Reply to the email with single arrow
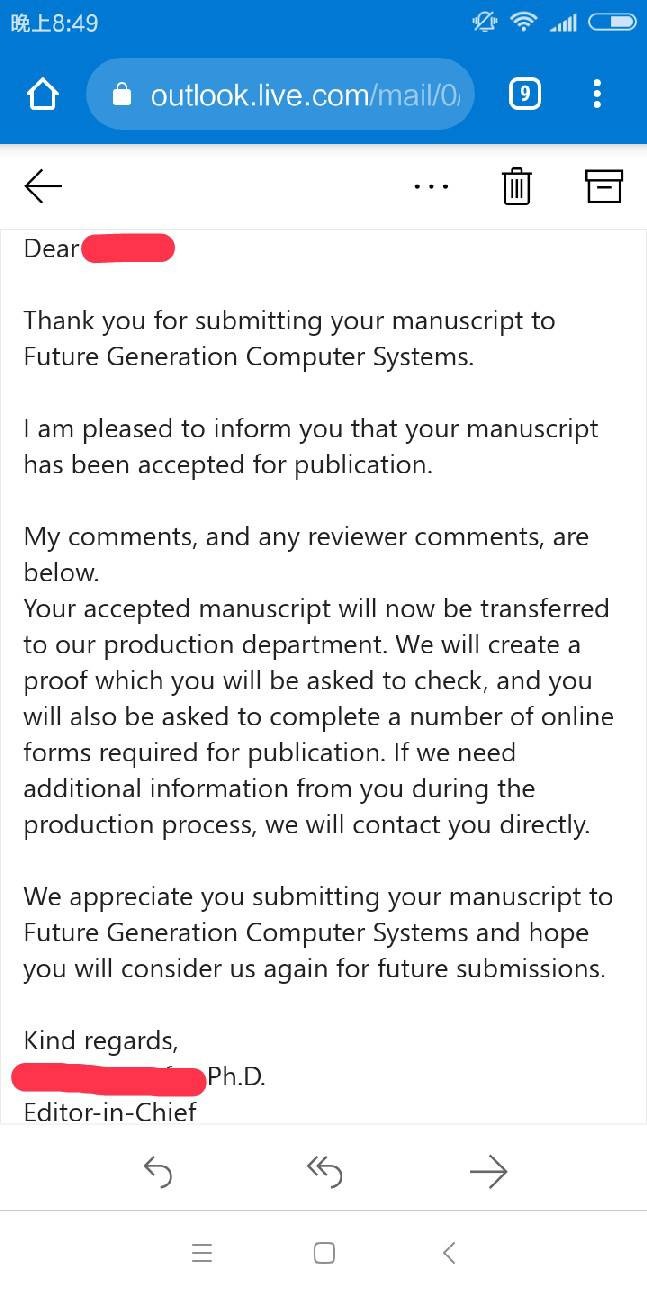 [x=158, y=1171]
